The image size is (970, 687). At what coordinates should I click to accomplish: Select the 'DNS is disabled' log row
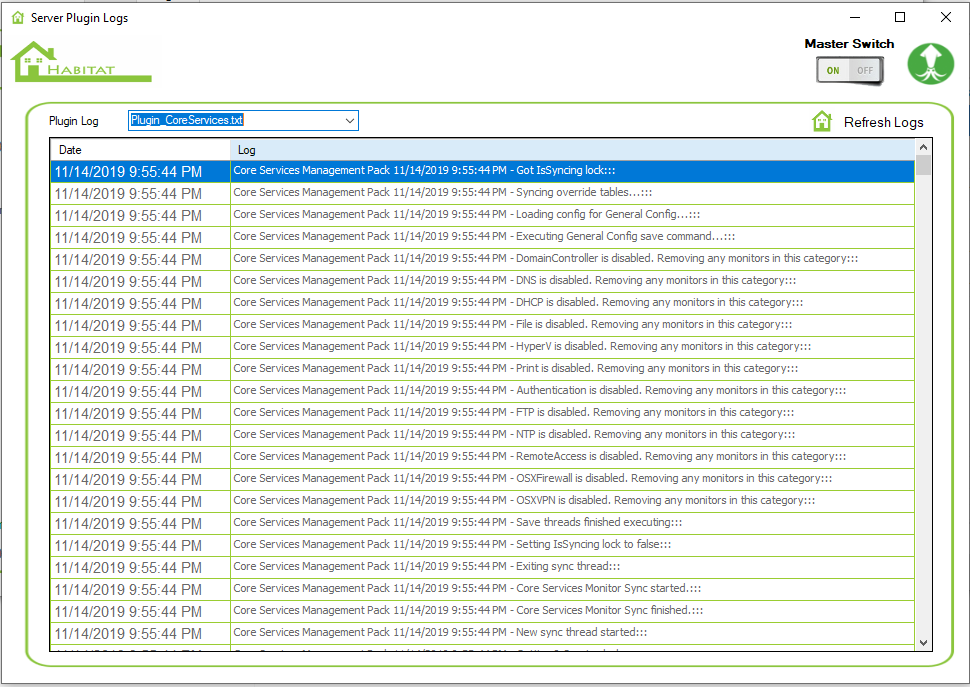pos(500,280)
